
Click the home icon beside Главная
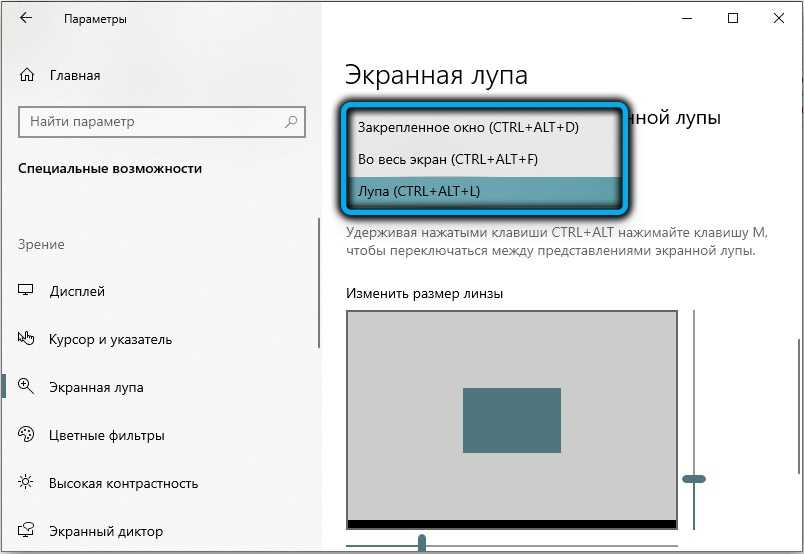(x=27, y=75)
